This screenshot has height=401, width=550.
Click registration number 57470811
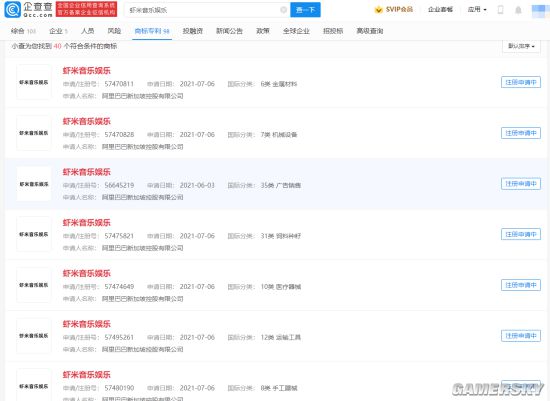119,84
